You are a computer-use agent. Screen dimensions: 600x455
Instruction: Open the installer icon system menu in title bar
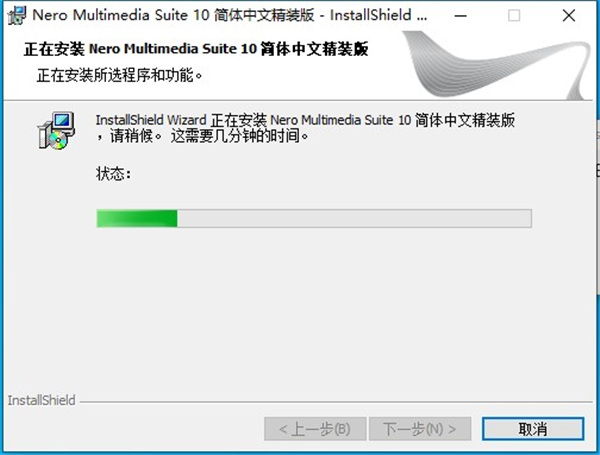17,16
